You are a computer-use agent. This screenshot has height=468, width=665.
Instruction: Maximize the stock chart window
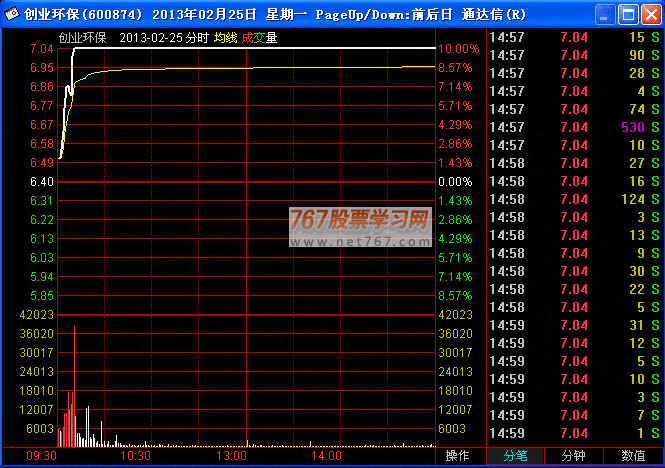[x=627, y=14]
